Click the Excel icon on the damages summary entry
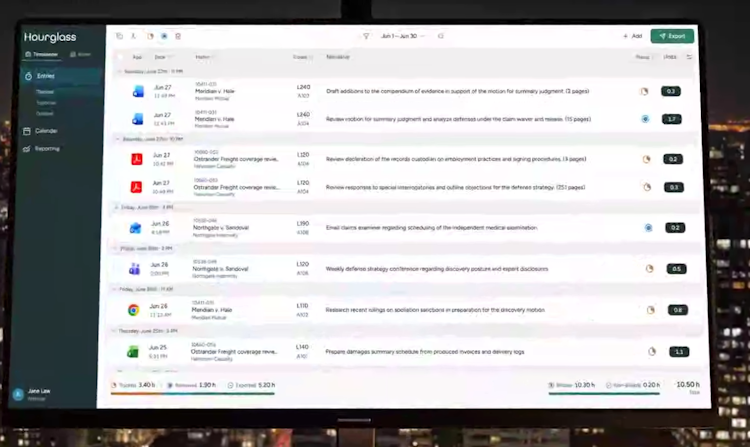This screenshot has width=750, height=447. point(132,352)
